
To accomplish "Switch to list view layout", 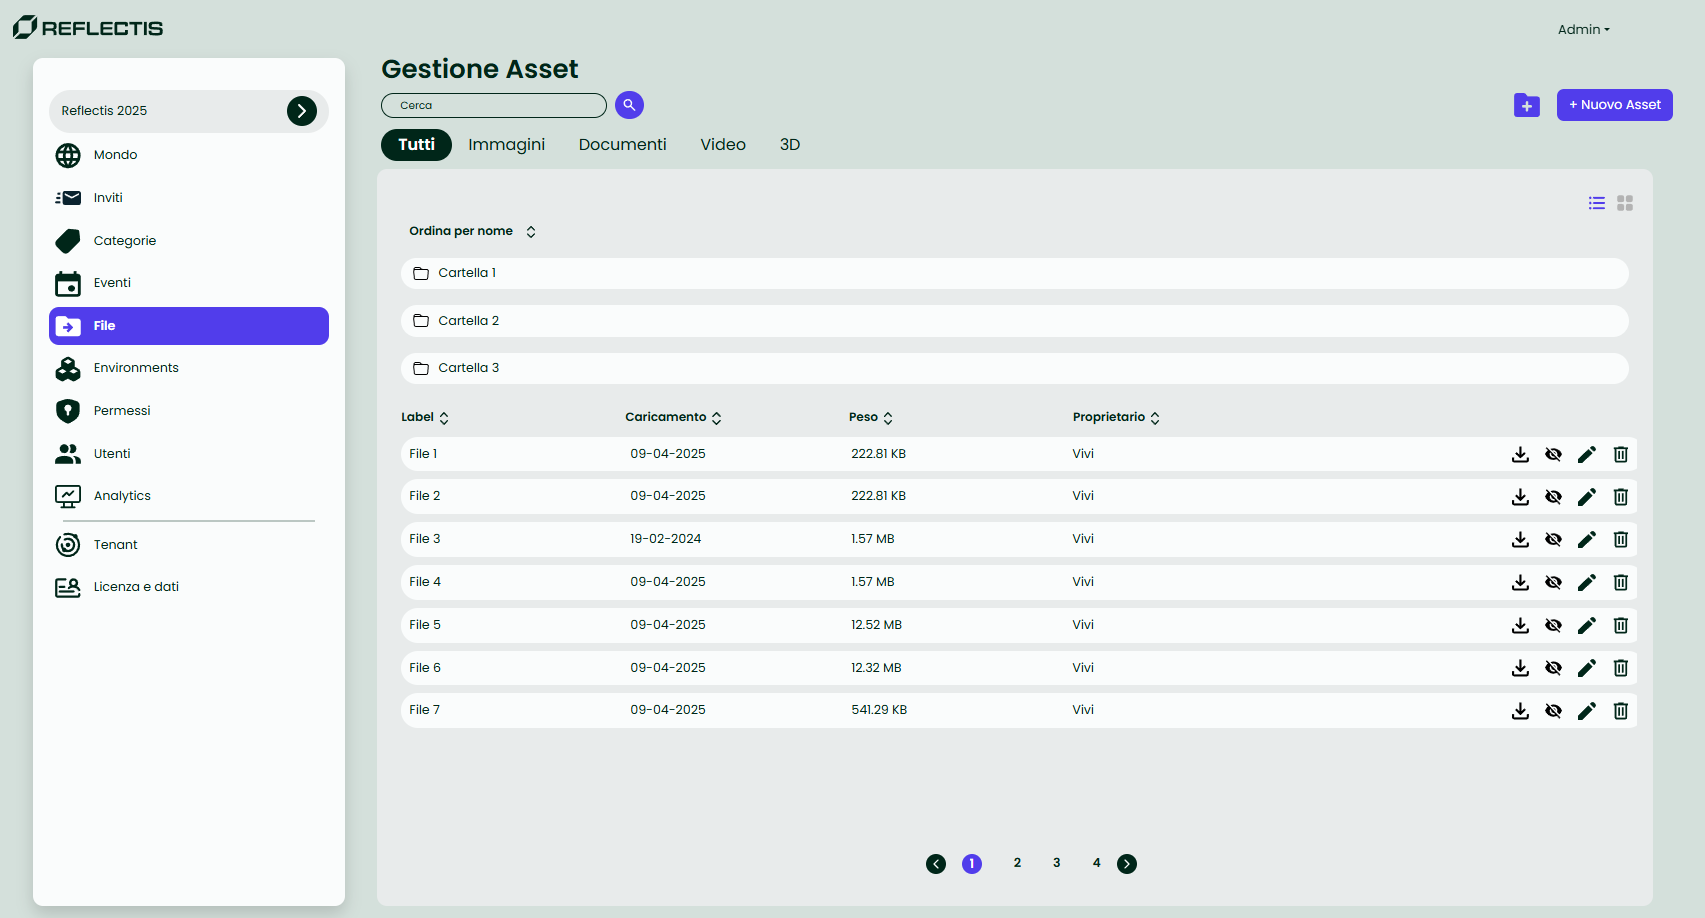I will (1597, 203).
